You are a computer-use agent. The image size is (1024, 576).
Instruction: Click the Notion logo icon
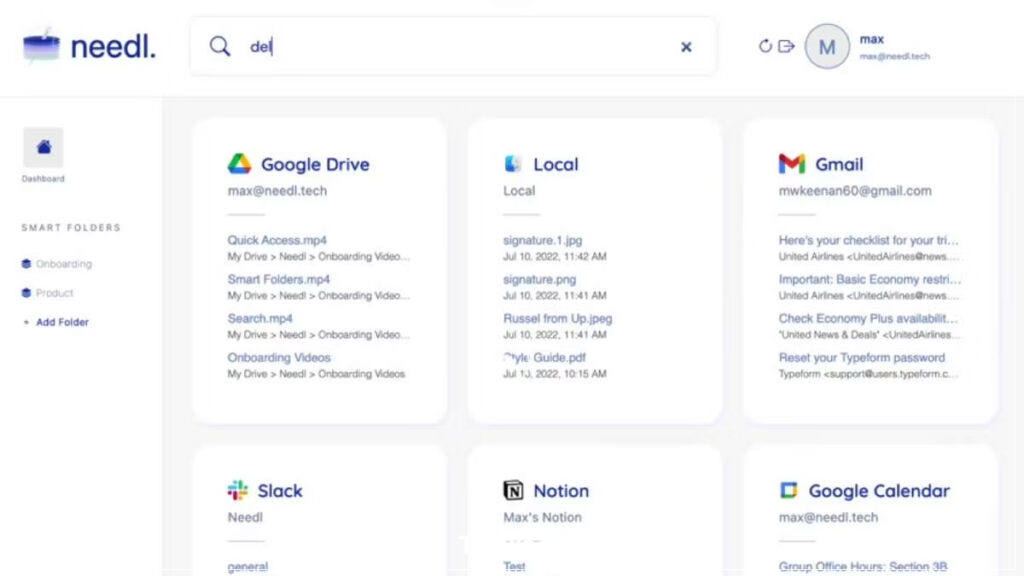513,490
